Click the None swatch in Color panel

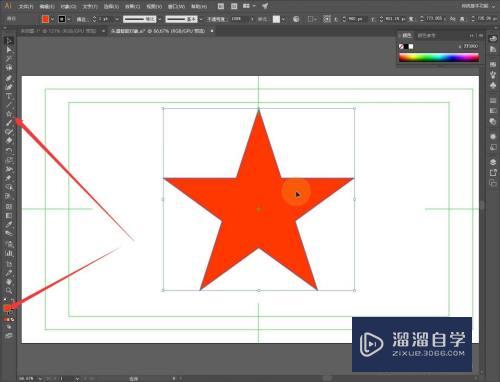[x=401, y=46]
